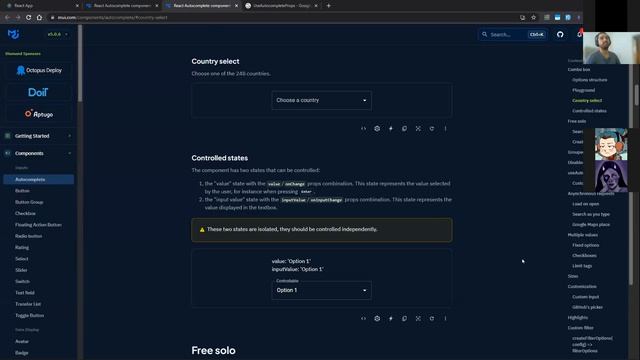Jump to Fixed options in contents
The image size is (640, 360).
point(586,245)
